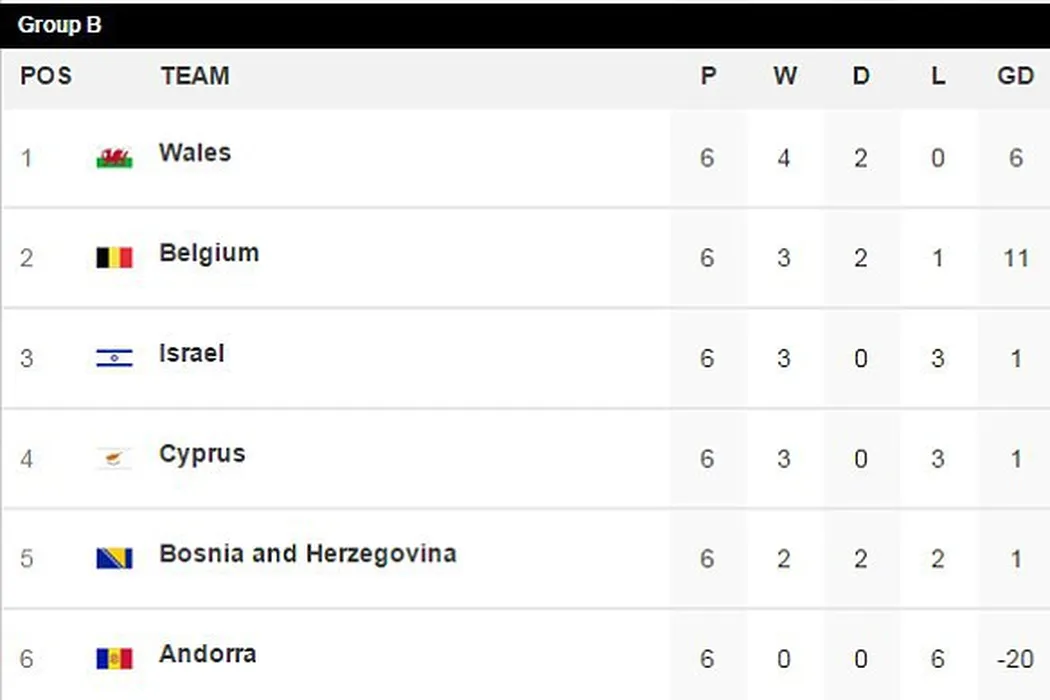Click Andorra's goal difference of -20
Image resolution: width=1050 pixels, height=700 pixels.
click(x=1014, y=659)
